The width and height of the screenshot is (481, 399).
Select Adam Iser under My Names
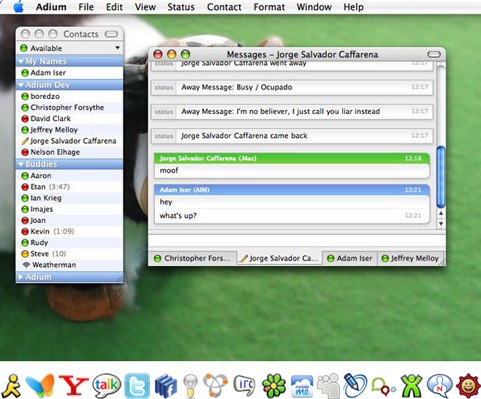(x=69, y=73)
